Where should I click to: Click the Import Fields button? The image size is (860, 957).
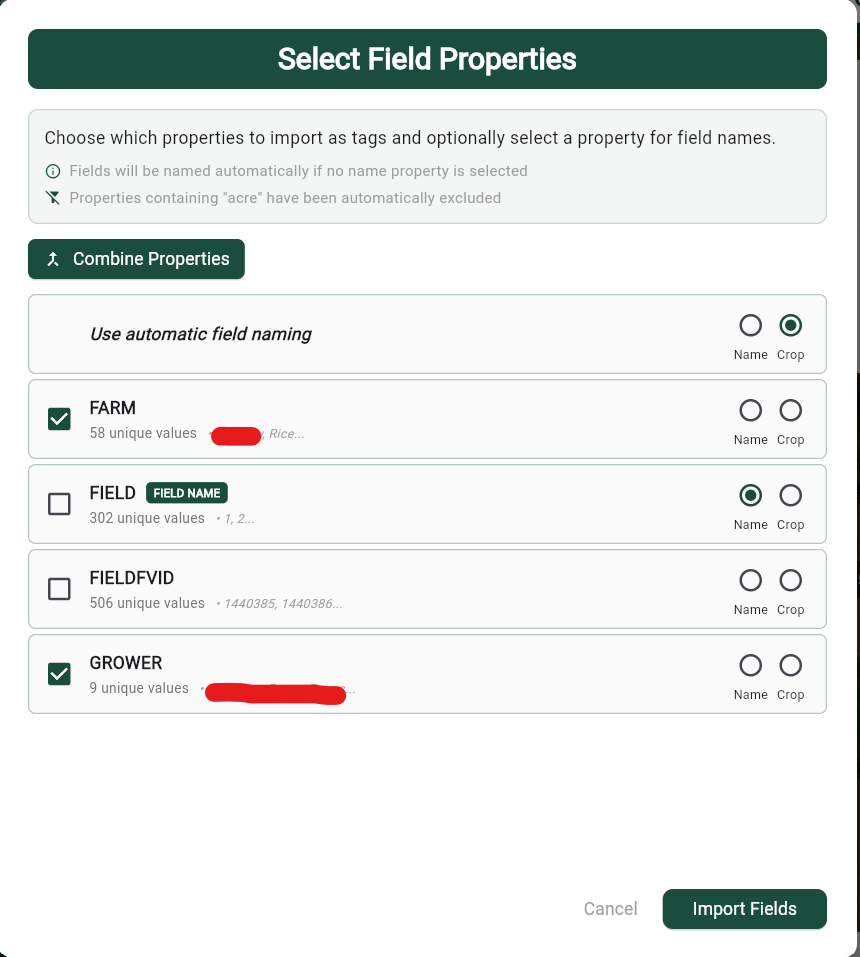tap(744, 909)
